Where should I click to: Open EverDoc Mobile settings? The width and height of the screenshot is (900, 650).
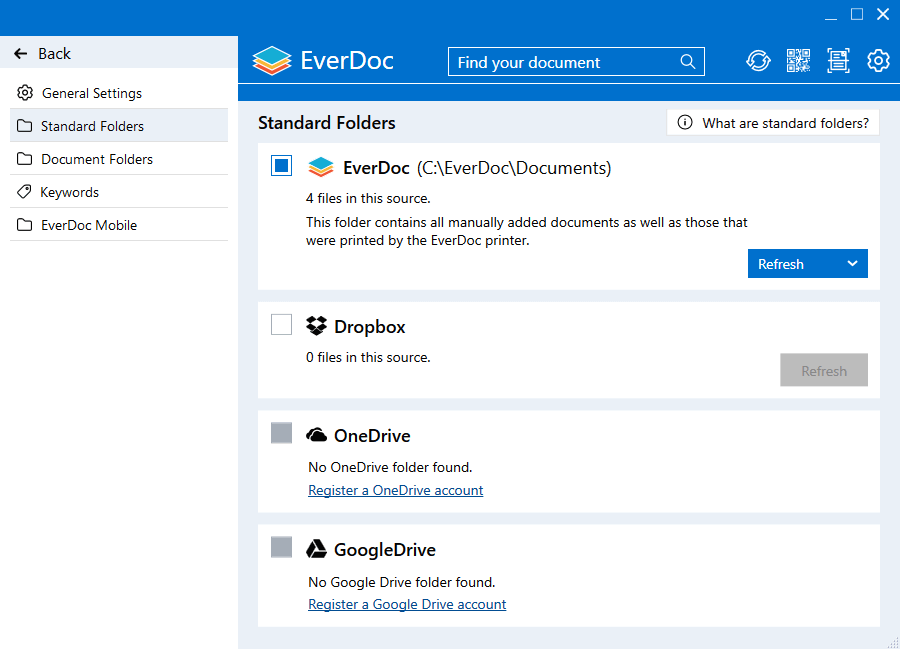tap(90, 224)
